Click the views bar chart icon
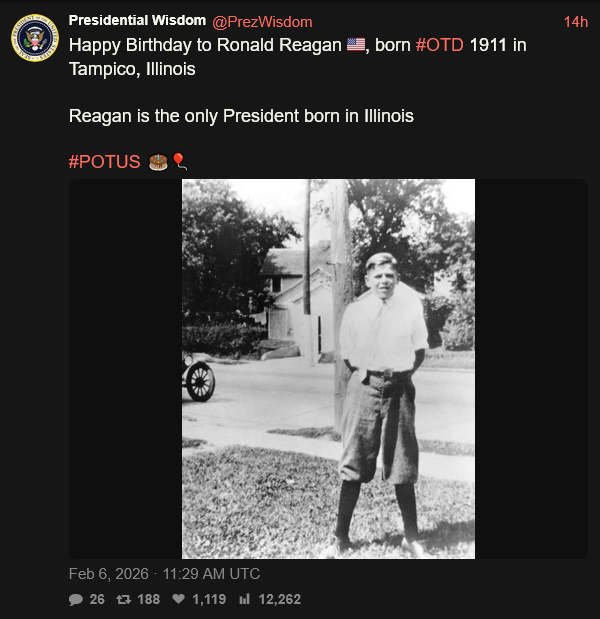Image resolution: width=600 pixels, height=619 pixels. click(x=244, y=599)
